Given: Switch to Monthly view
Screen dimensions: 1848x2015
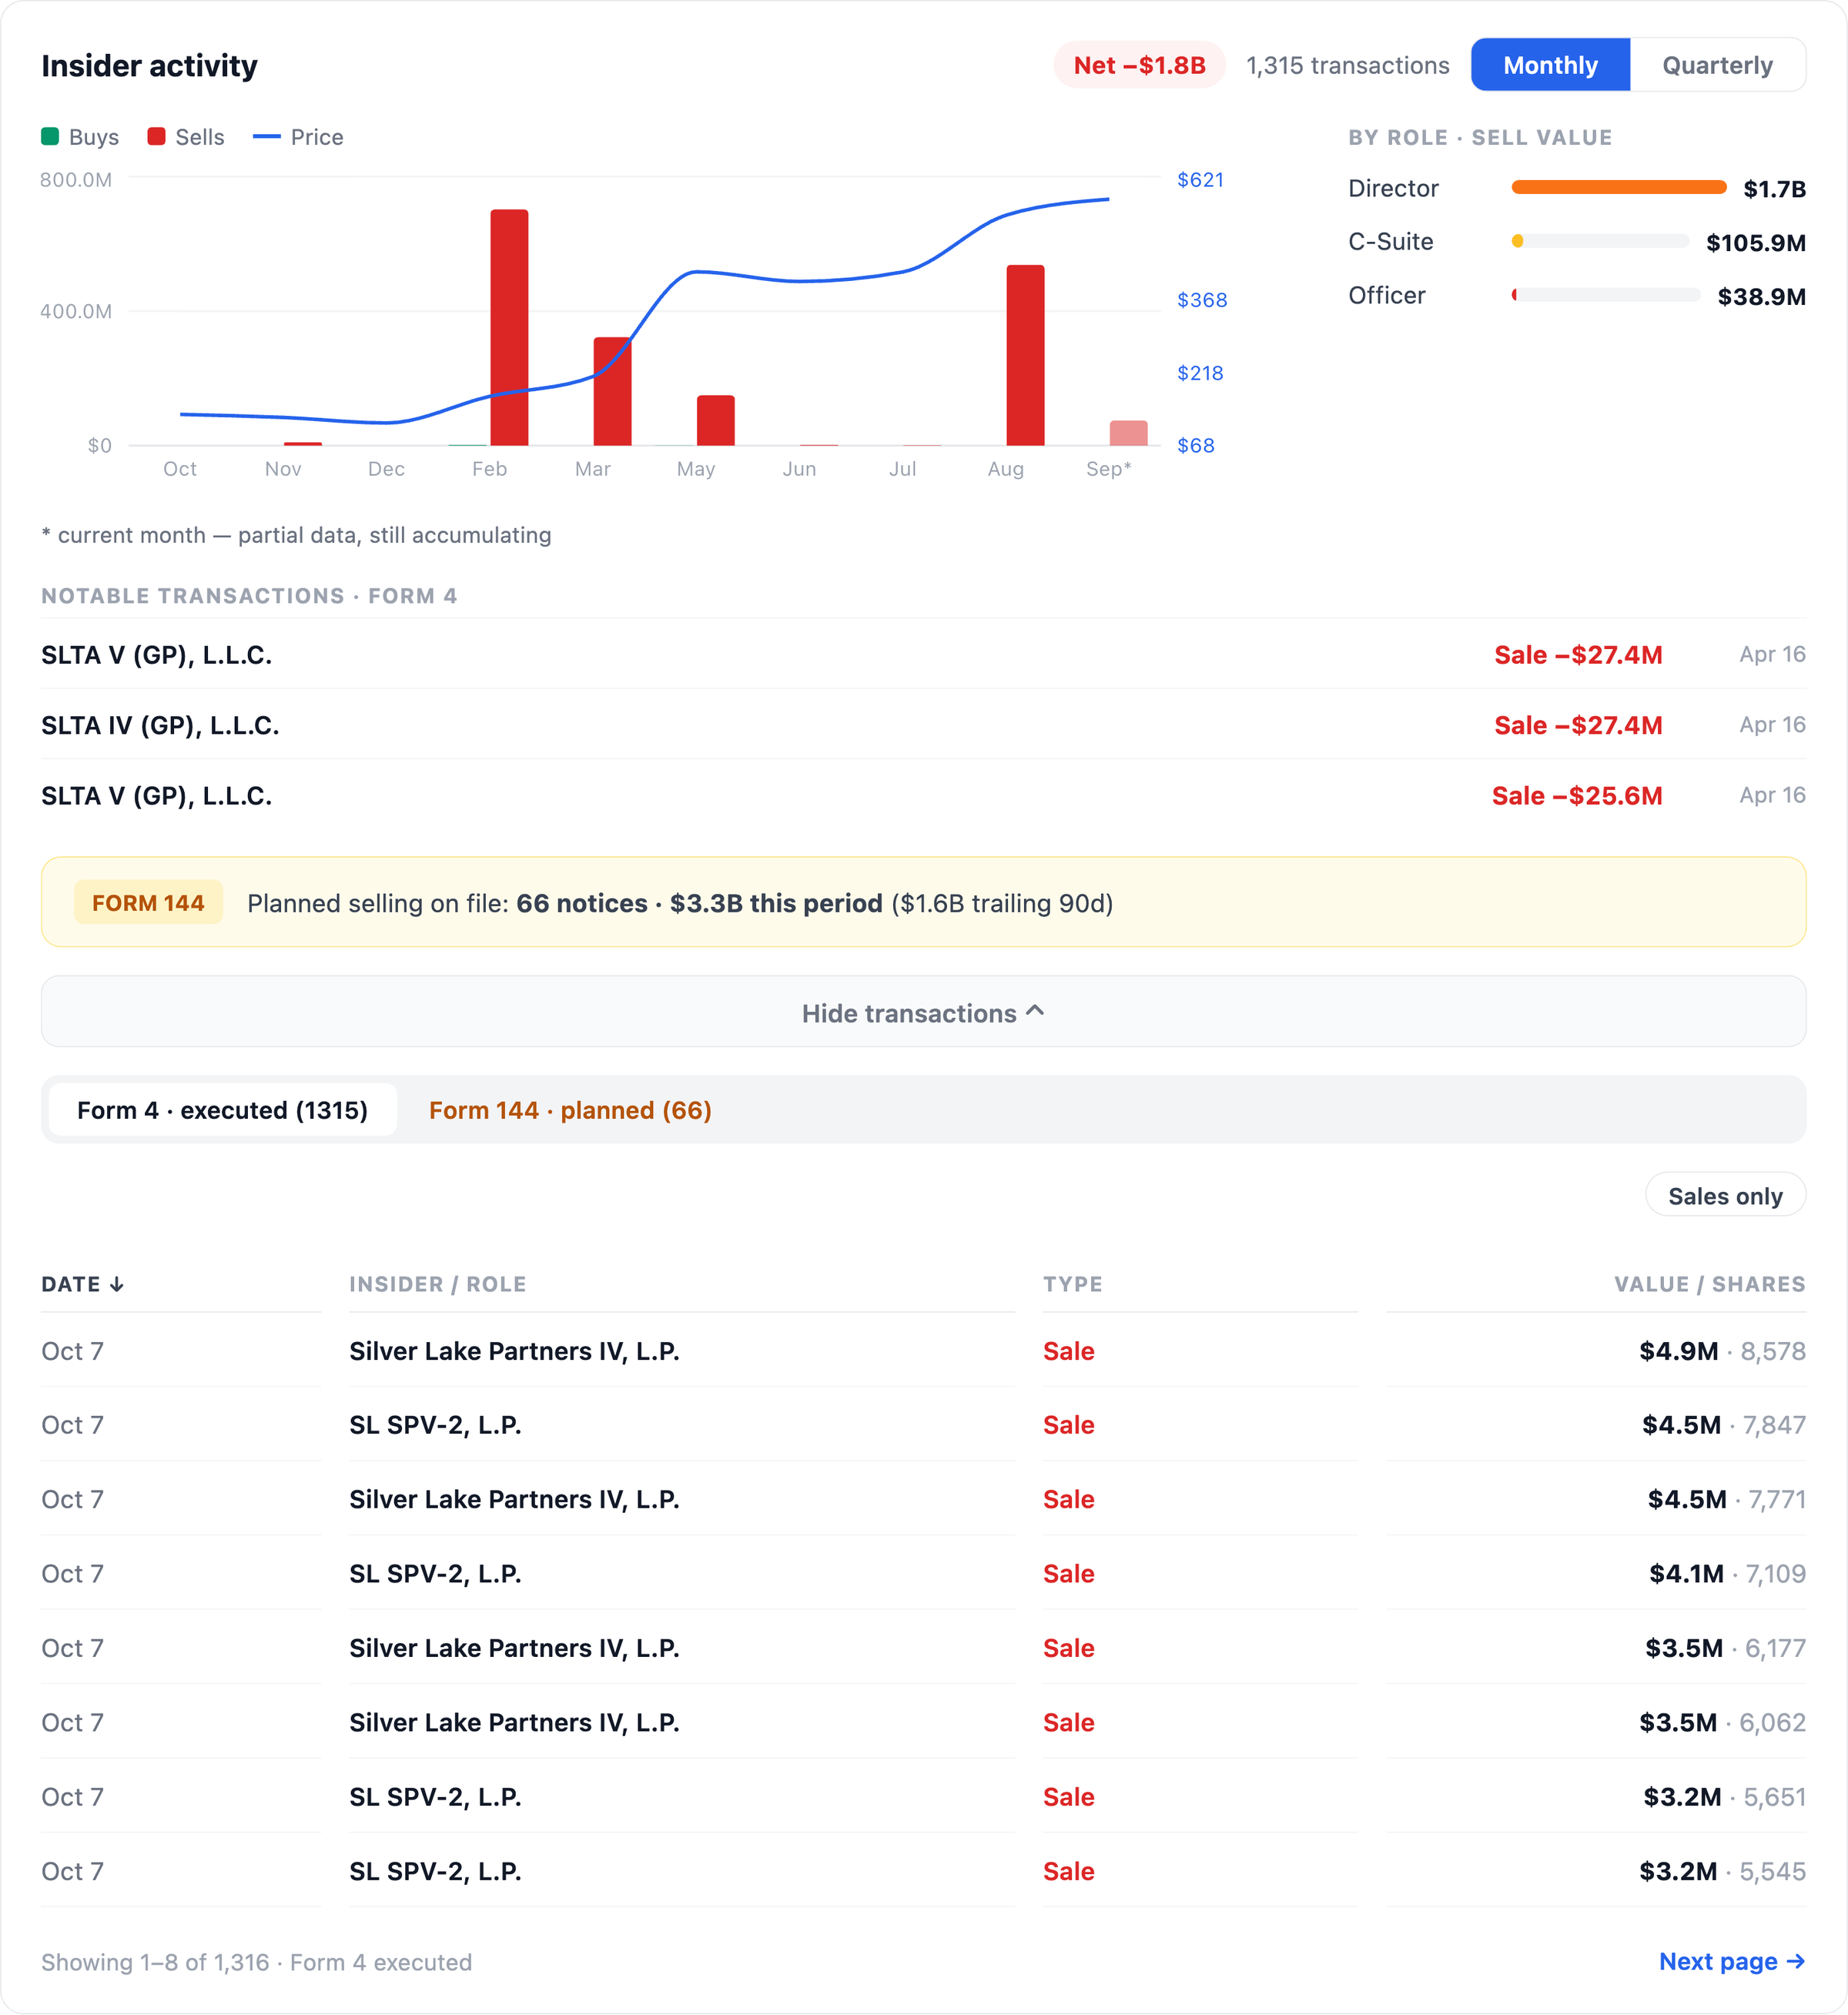Looking at the screenshot, I should [x=1550, y=65].
